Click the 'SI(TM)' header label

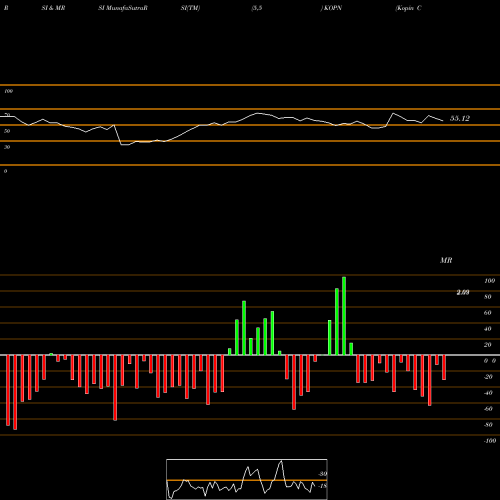click(190, 8)
